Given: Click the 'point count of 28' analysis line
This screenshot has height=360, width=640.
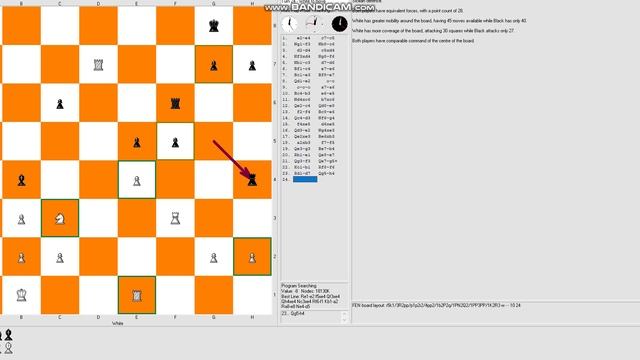Looking at the screenshot, I should [407, 11].
